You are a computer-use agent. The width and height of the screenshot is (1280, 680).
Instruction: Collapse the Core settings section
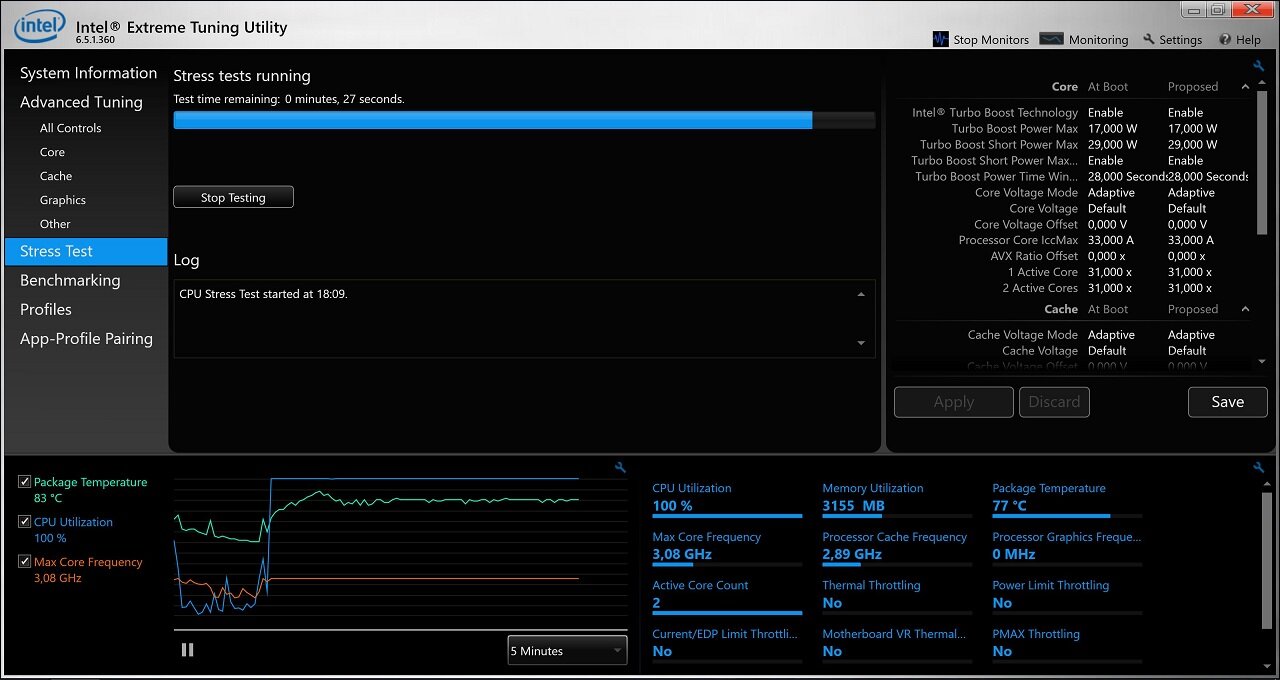[x=1245, y=87]
